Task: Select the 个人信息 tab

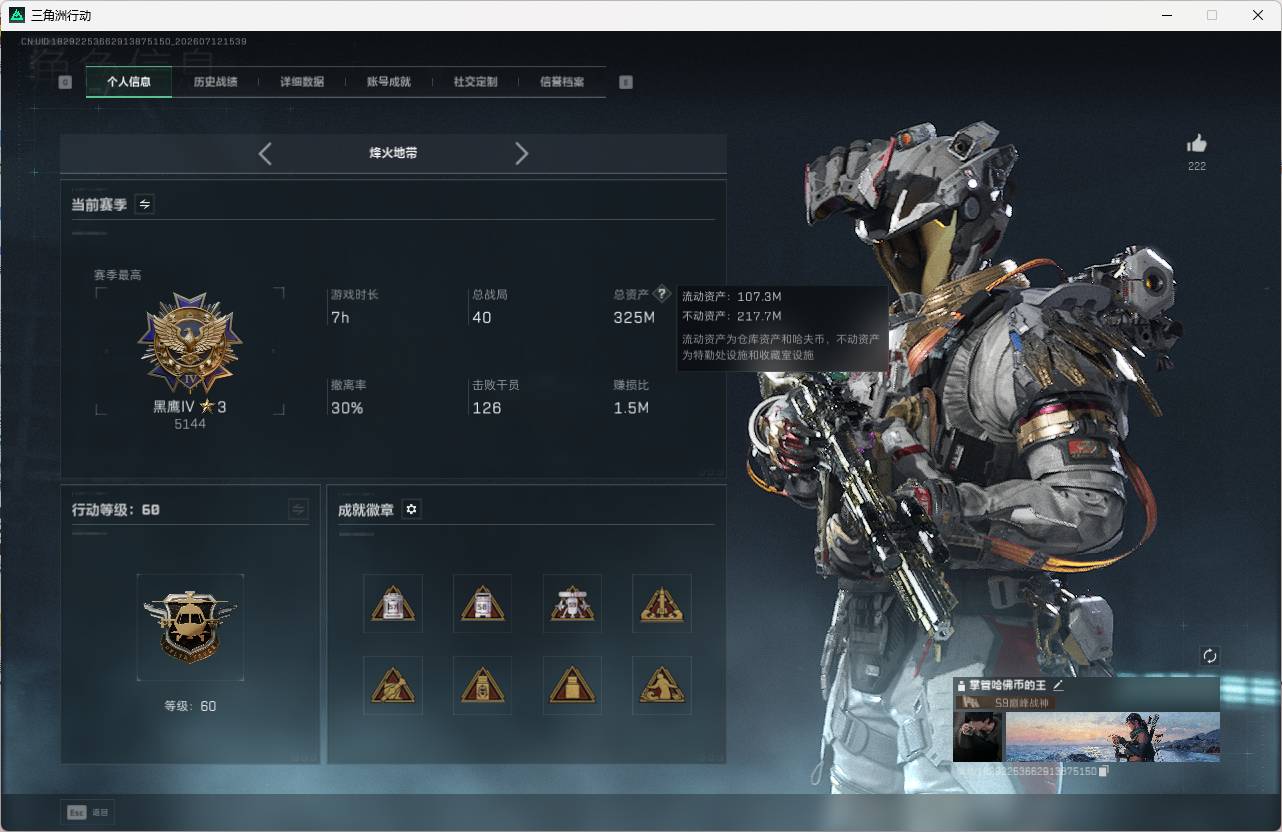Action: coord(129,82)
